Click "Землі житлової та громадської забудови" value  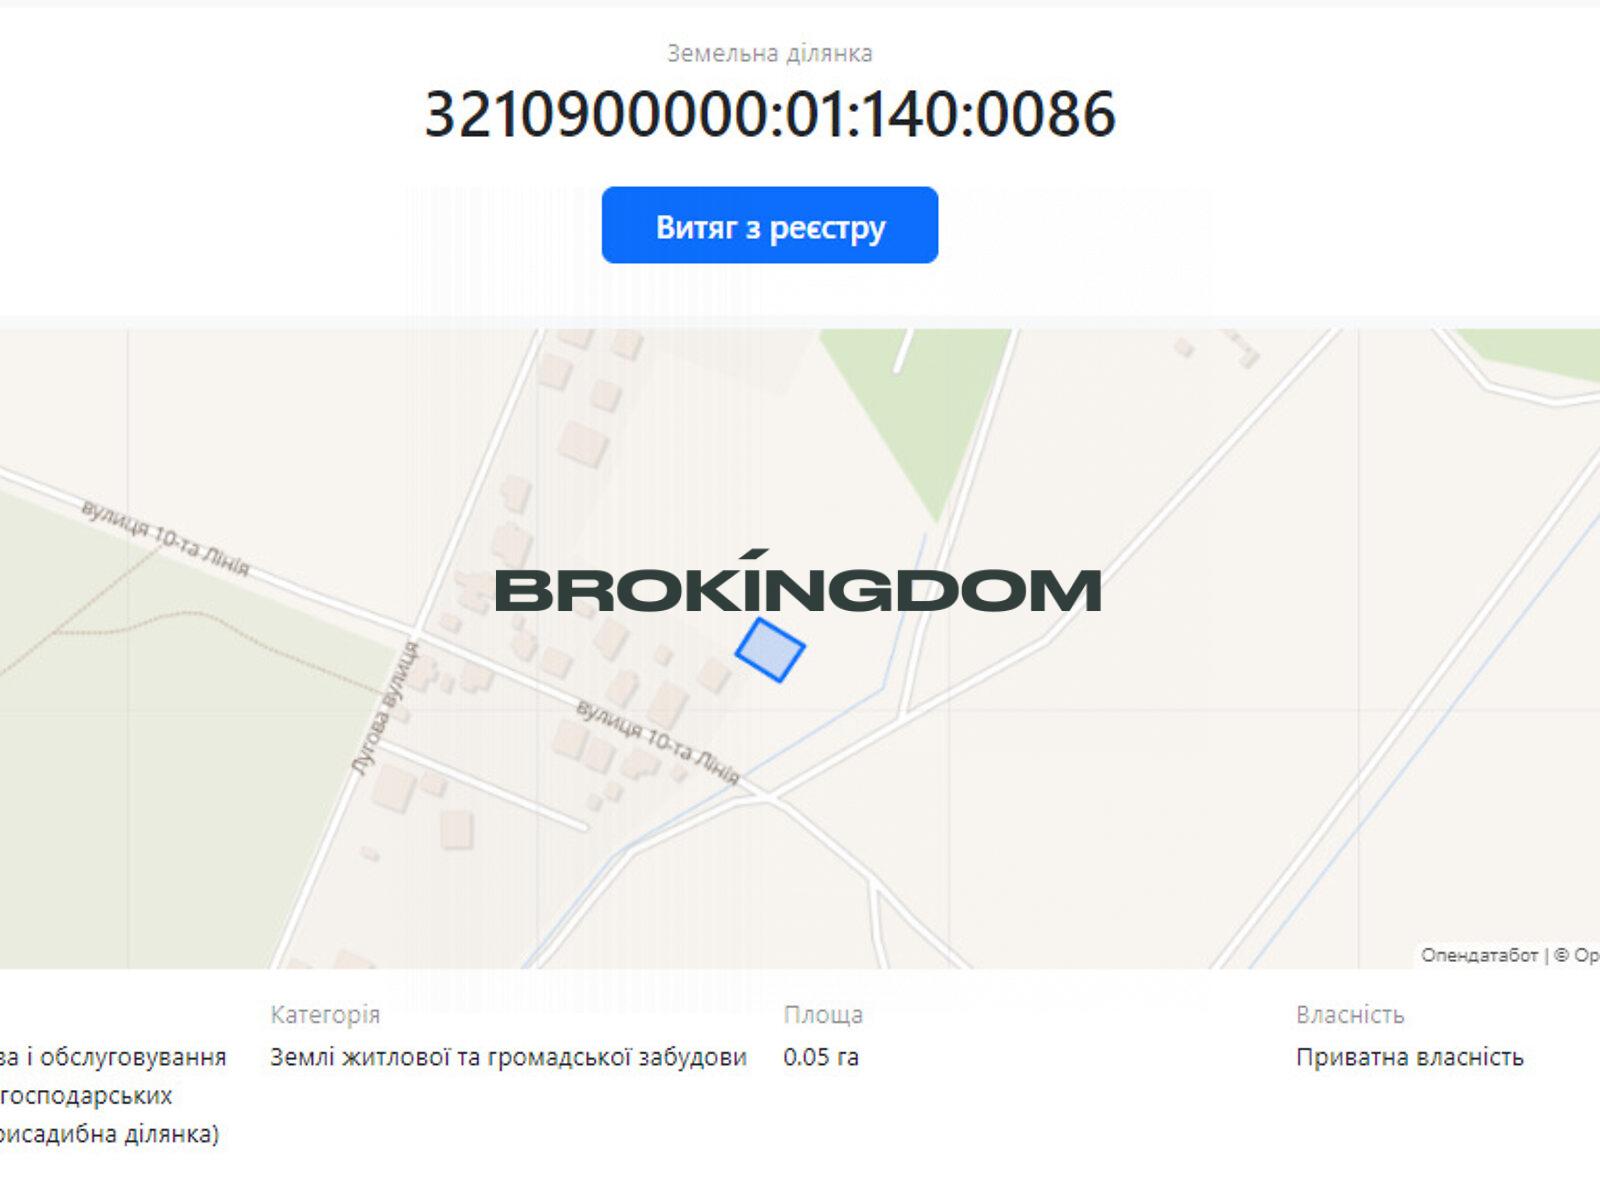508,1057
